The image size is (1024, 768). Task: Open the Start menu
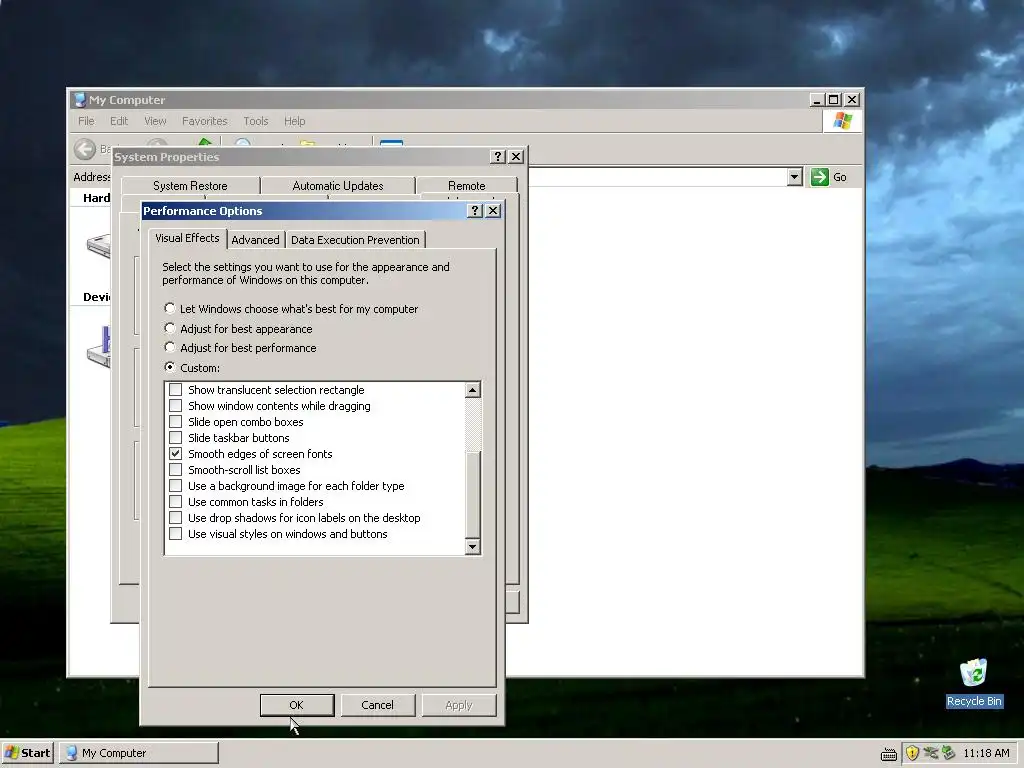(x=27, y=753)
